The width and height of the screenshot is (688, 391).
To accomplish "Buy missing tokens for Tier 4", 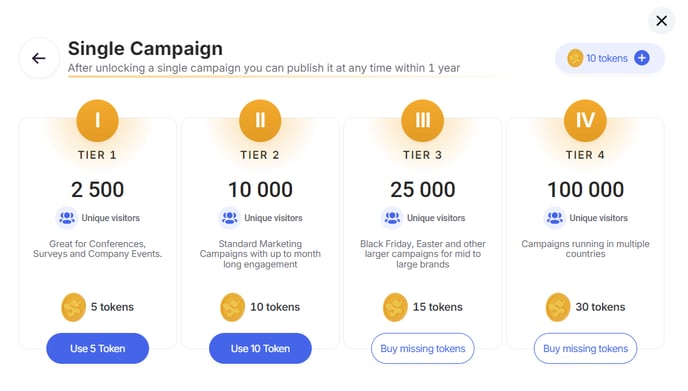I will pyautogui.click(x=585, y=348).
